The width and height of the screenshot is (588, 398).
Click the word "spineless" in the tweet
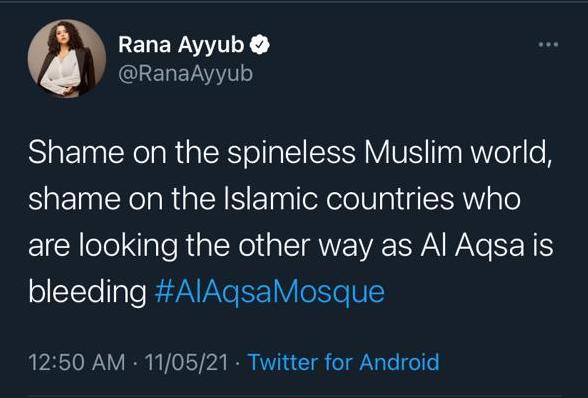click(x=291, y=154)
